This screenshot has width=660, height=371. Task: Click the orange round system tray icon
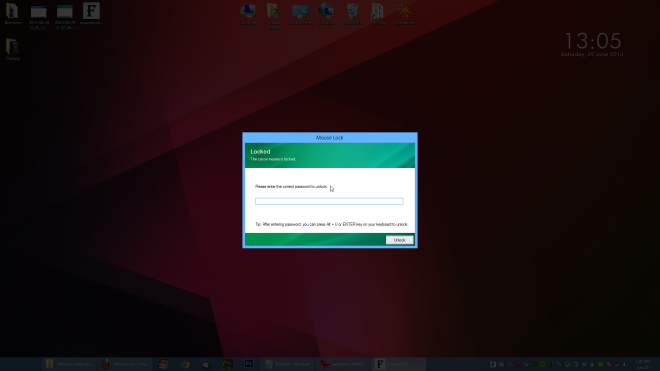click(x=501, y=365)
